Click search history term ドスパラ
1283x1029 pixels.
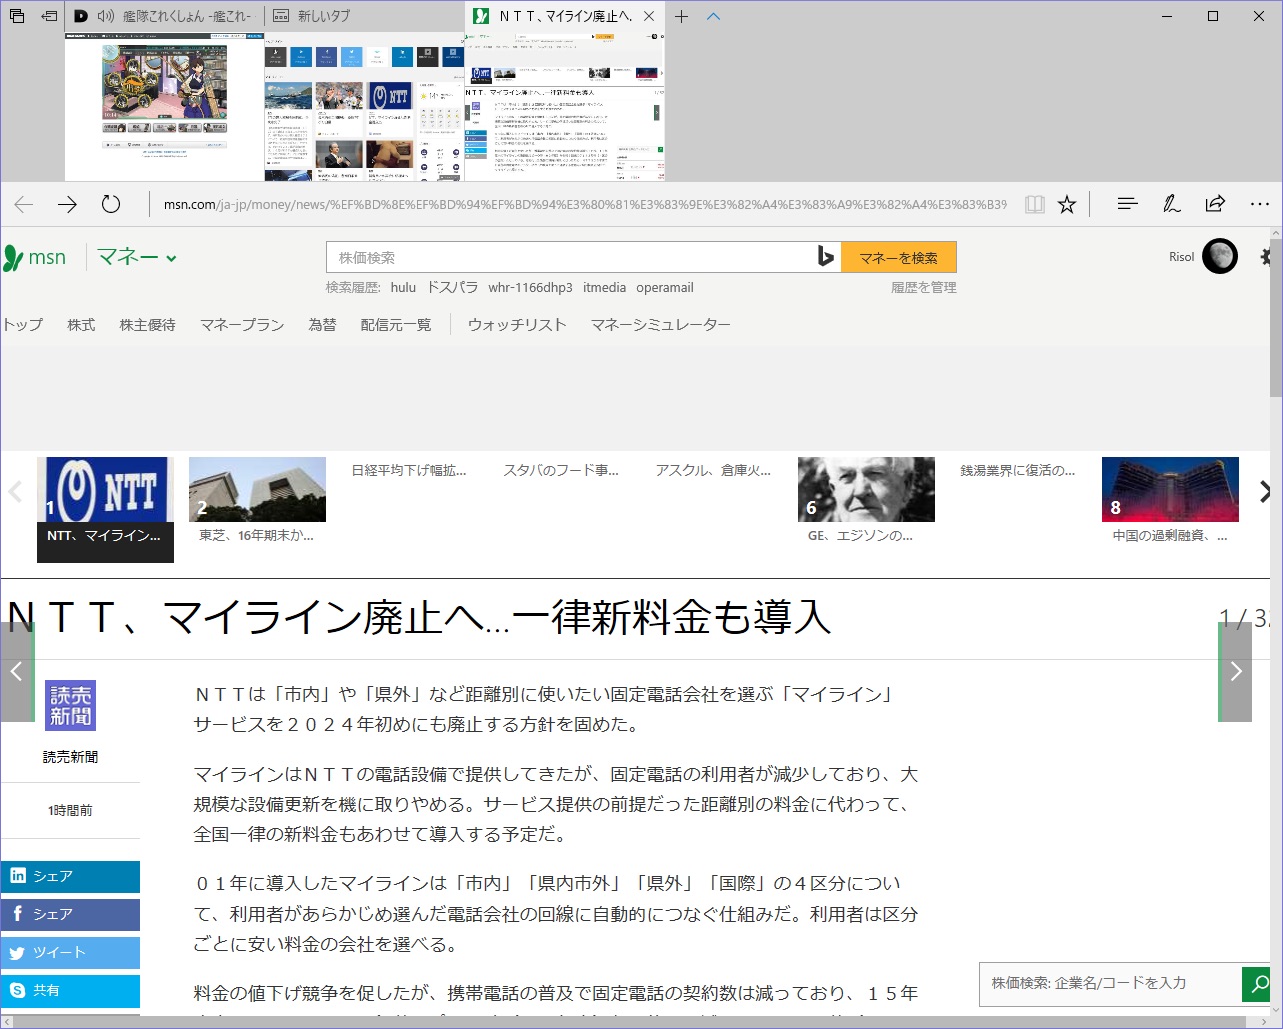tap(452, 288)
